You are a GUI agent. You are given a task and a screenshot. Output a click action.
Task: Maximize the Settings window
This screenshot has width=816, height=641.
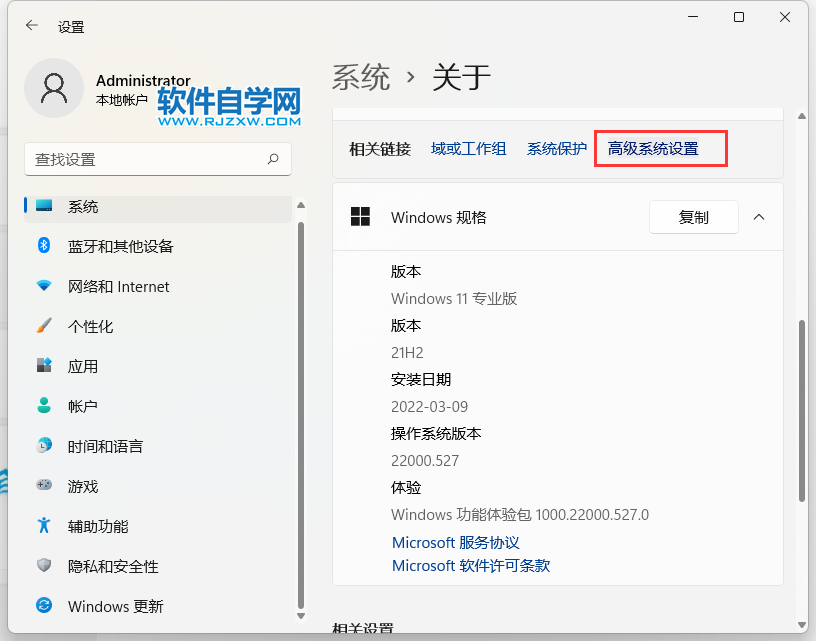tap(739, 17)
